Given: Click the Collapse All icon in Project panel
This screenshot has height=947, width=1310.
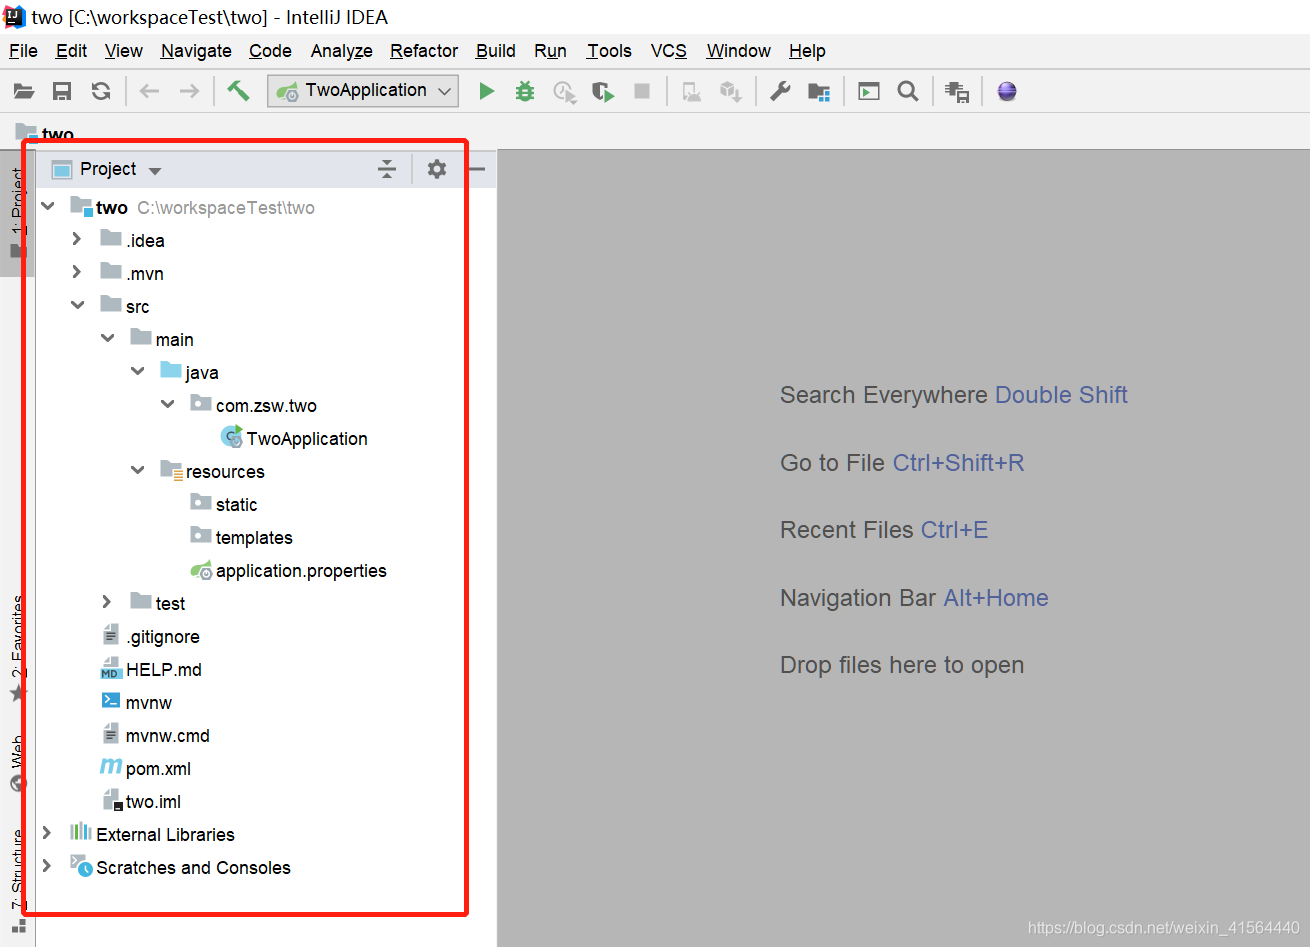Looking at the screenshot, I should pos(387,169).
